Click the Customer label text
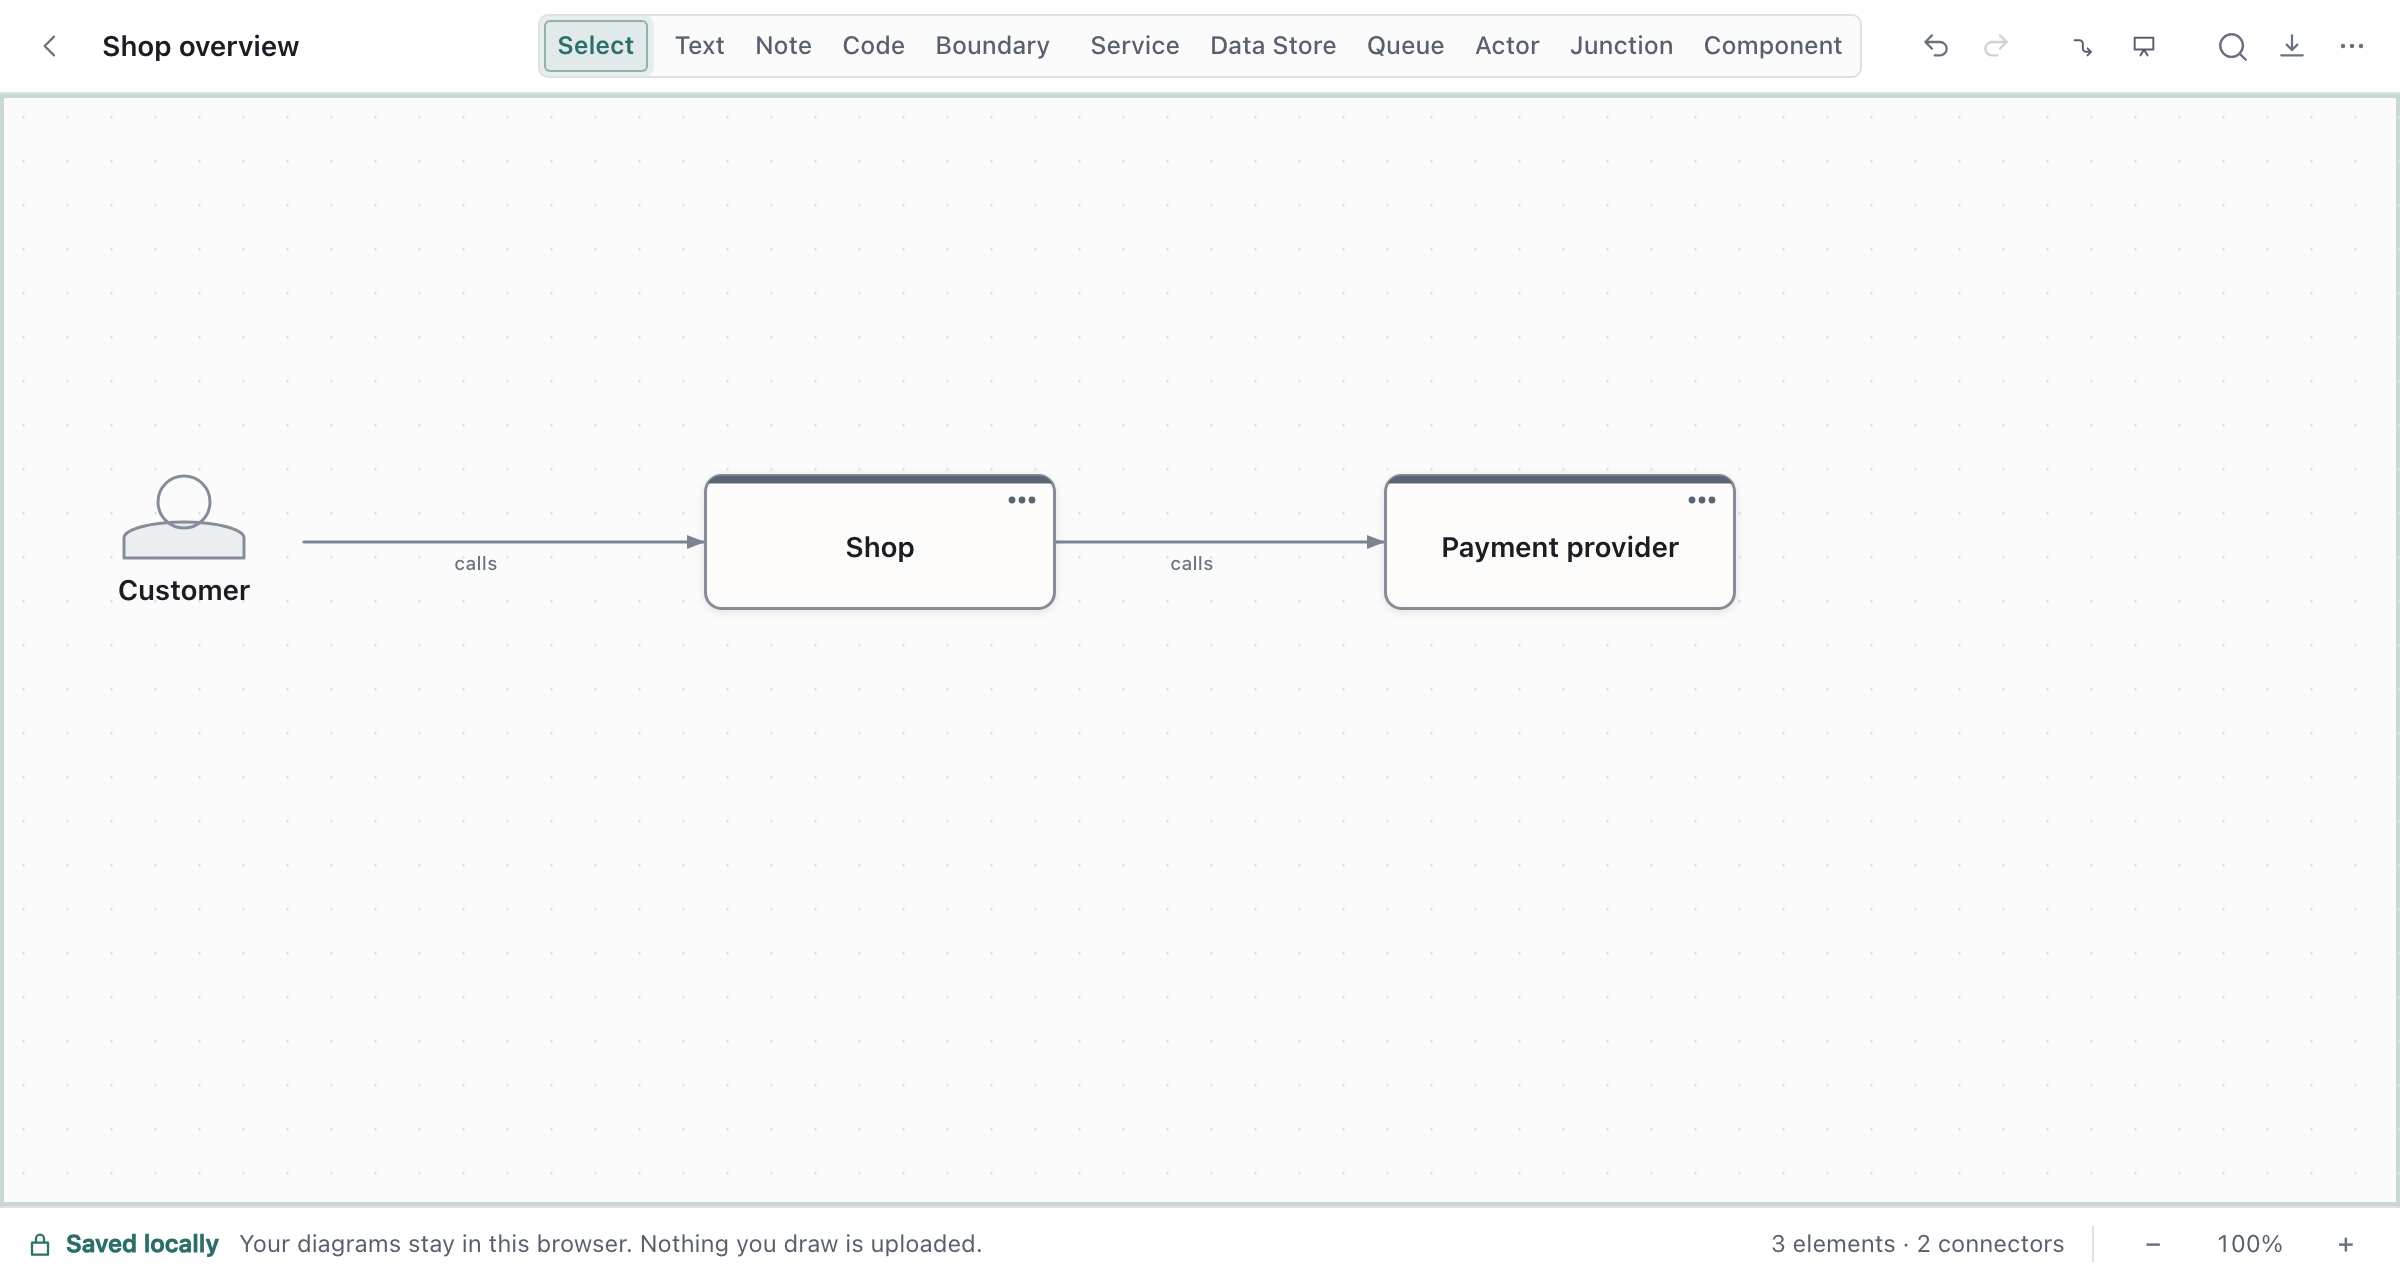The height and width of the screenshot is (1280, 2400). [x=184, y=591]
